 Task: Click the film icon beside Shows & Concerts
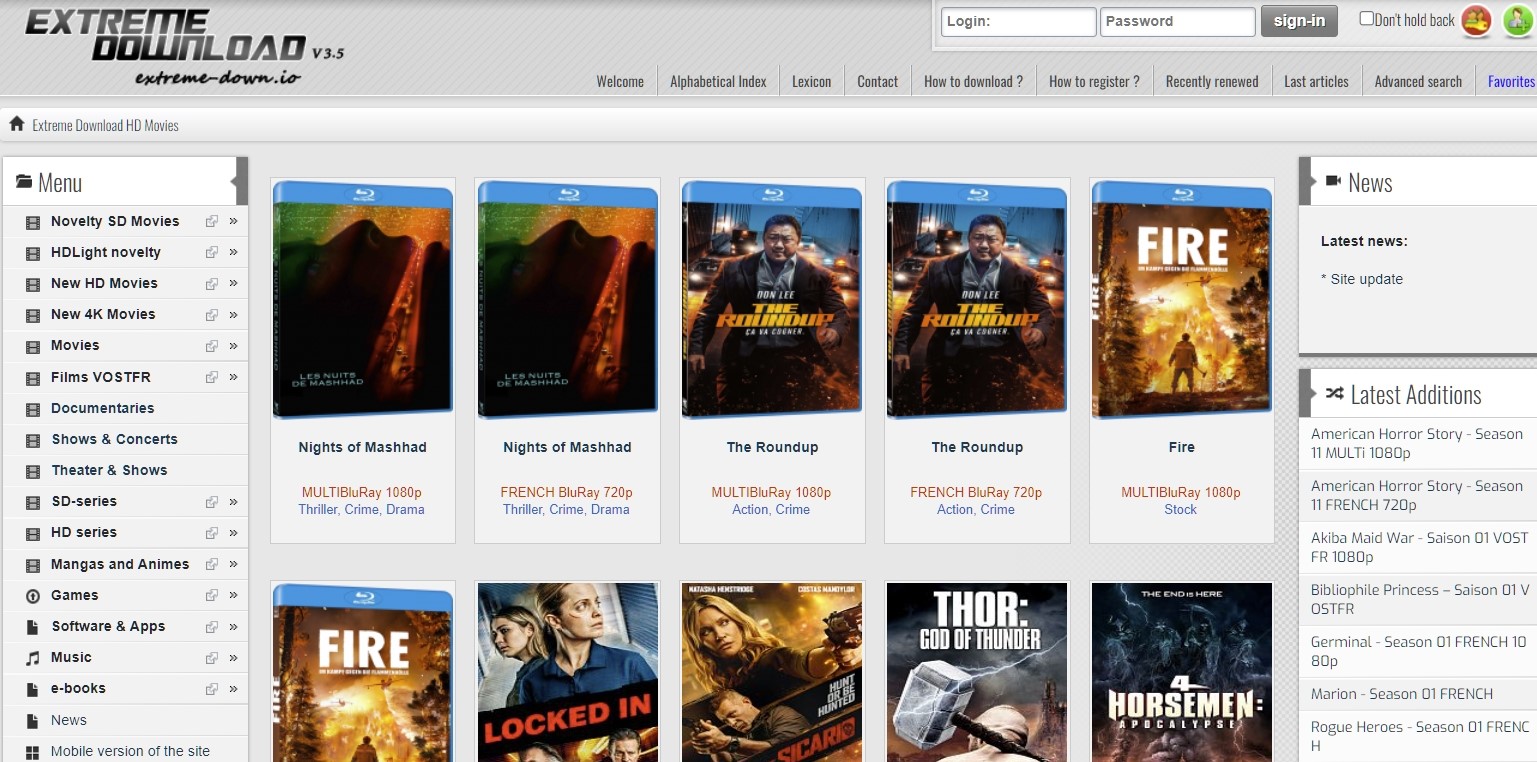click(33, 440)
